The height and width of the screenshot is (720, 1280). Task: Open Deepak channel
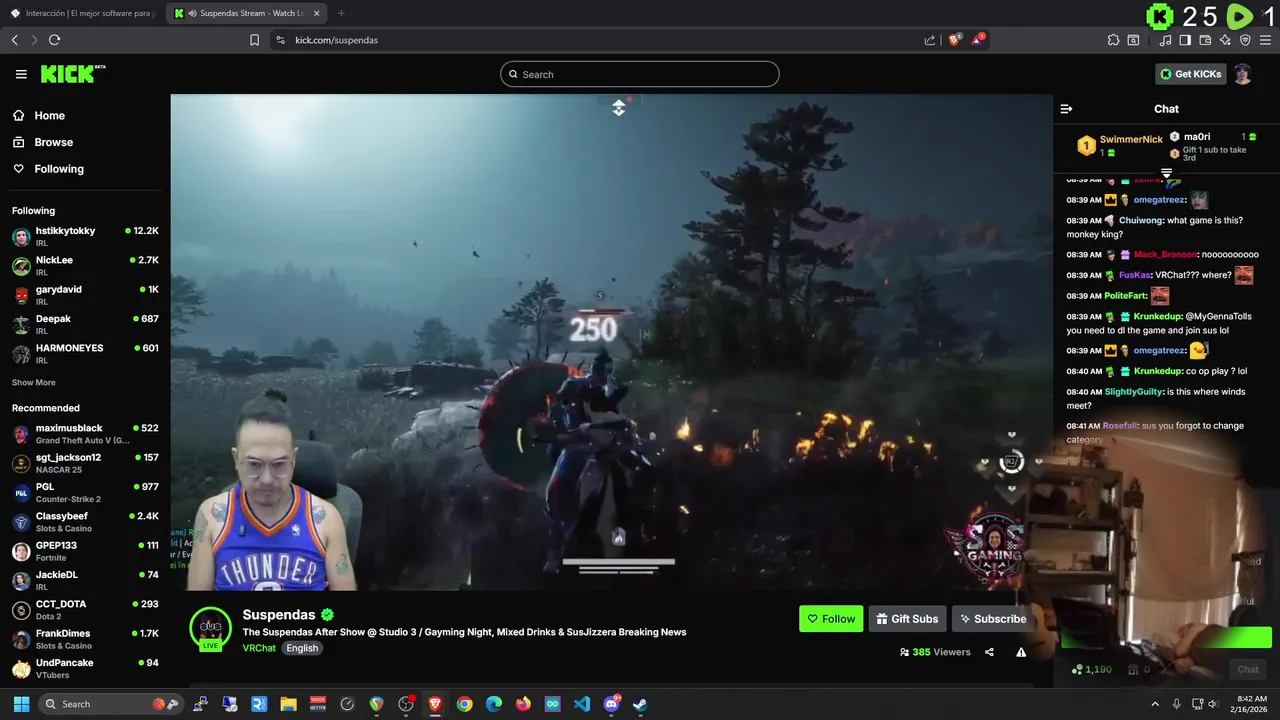click(85, 324)
